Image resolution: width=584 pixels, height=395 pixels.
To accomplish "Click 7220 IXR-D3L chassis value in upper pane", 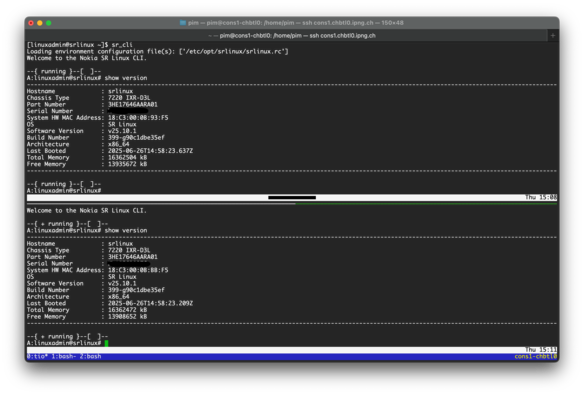I will [x=129, y=98].
